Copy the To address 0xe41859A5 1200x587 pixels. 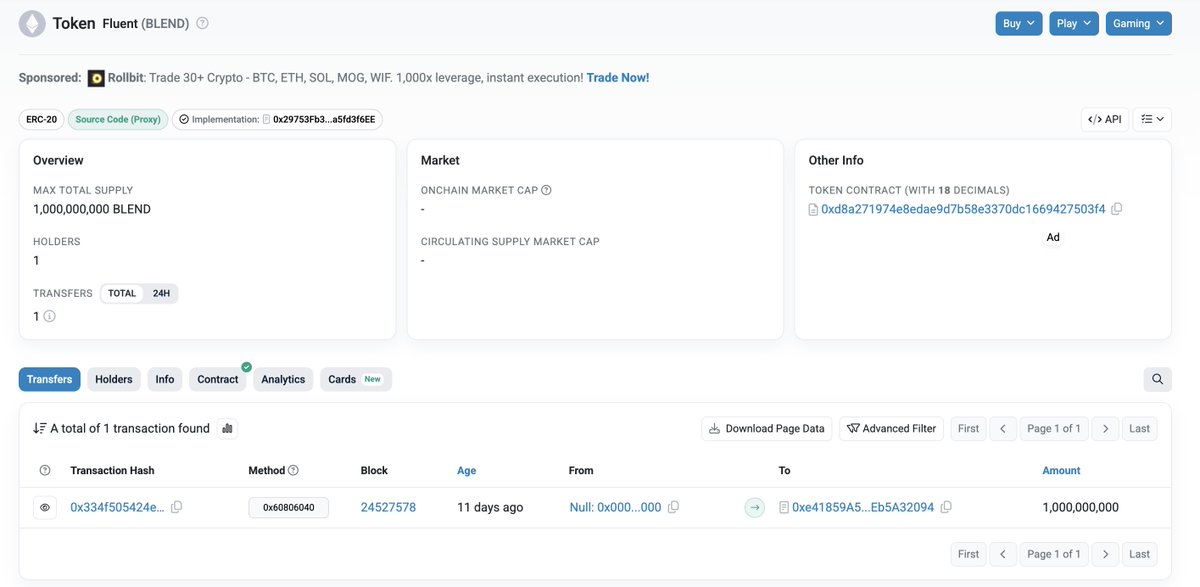click(x=946, y=507)
